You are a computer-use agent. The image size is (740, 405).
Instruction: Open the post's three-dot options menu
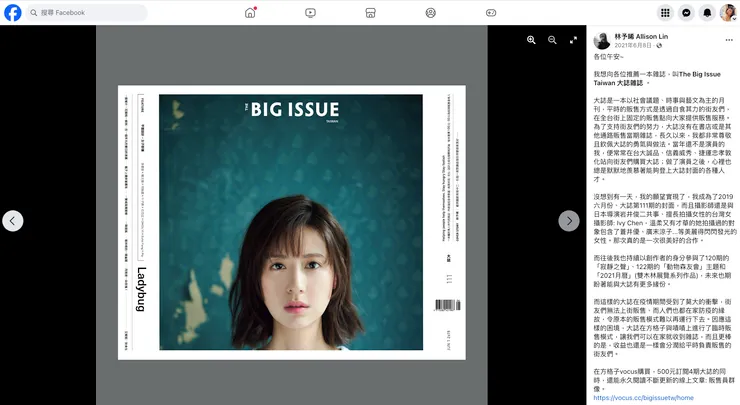click(727, 41)
